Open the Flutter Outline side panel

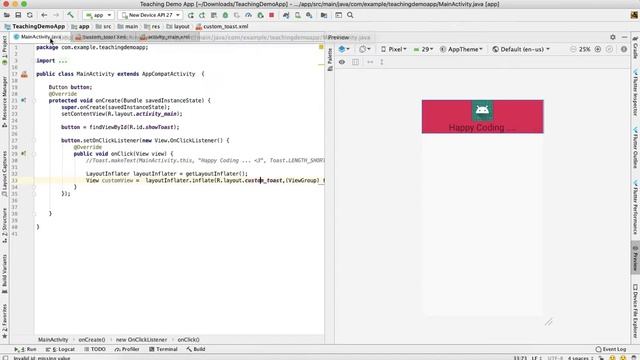coord(636,148)
